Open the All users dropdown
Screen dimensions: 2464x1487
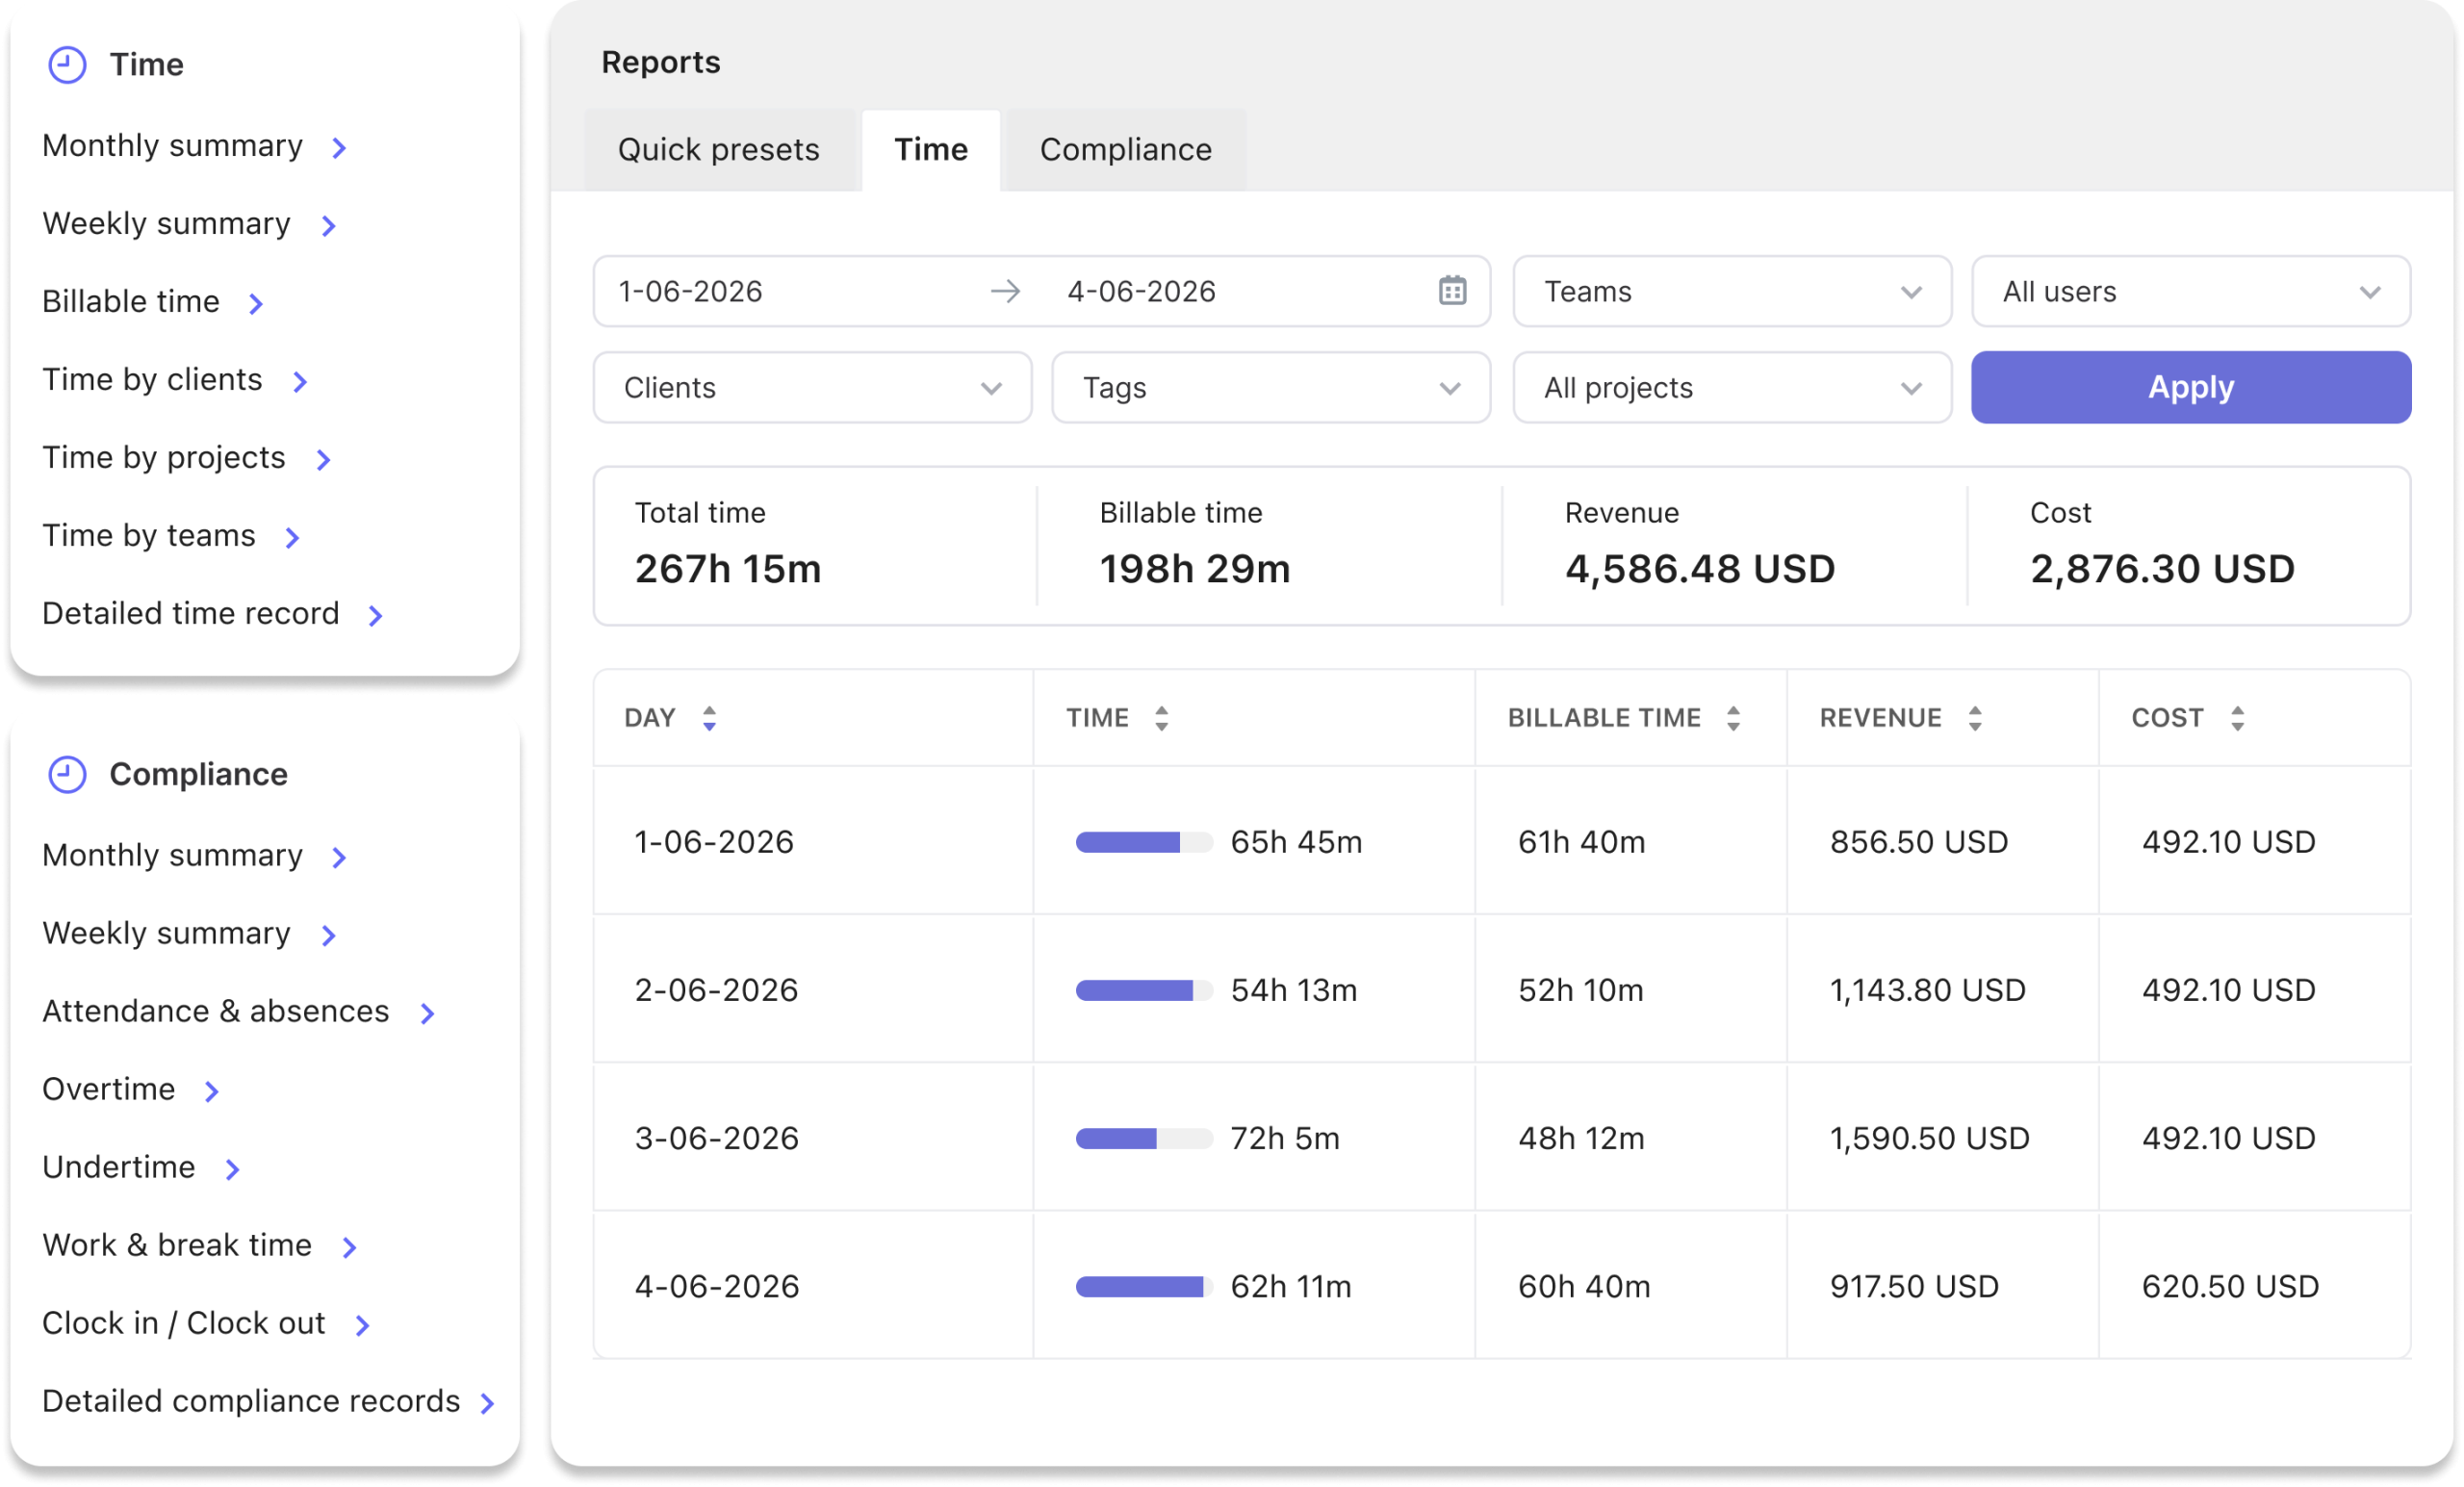tap(2191, 291)
